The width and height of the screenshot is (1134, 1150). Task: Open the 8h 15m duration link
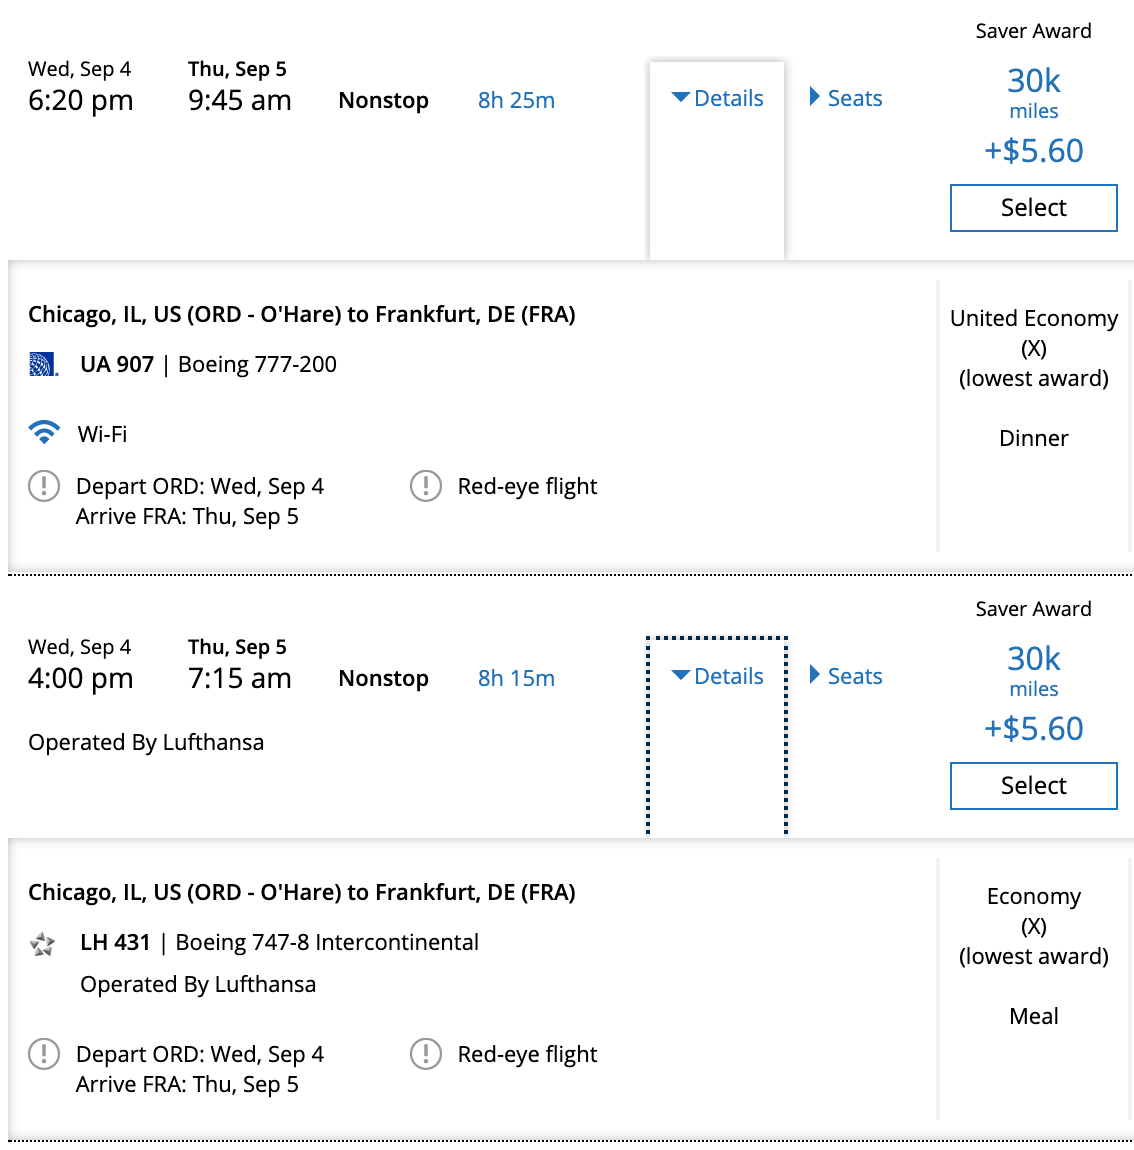[516, 678]
